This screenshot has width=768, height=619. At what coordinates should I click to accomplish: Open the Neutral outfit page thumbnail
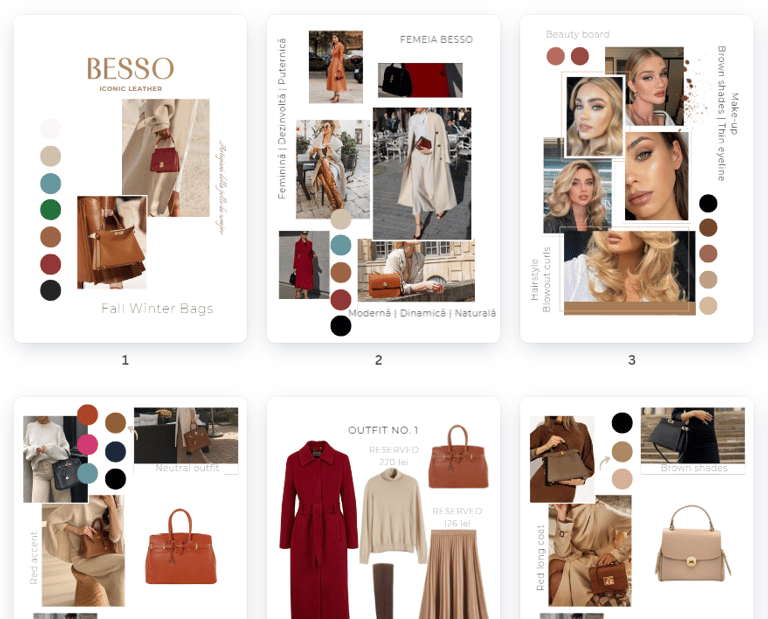tap(130, 508)
